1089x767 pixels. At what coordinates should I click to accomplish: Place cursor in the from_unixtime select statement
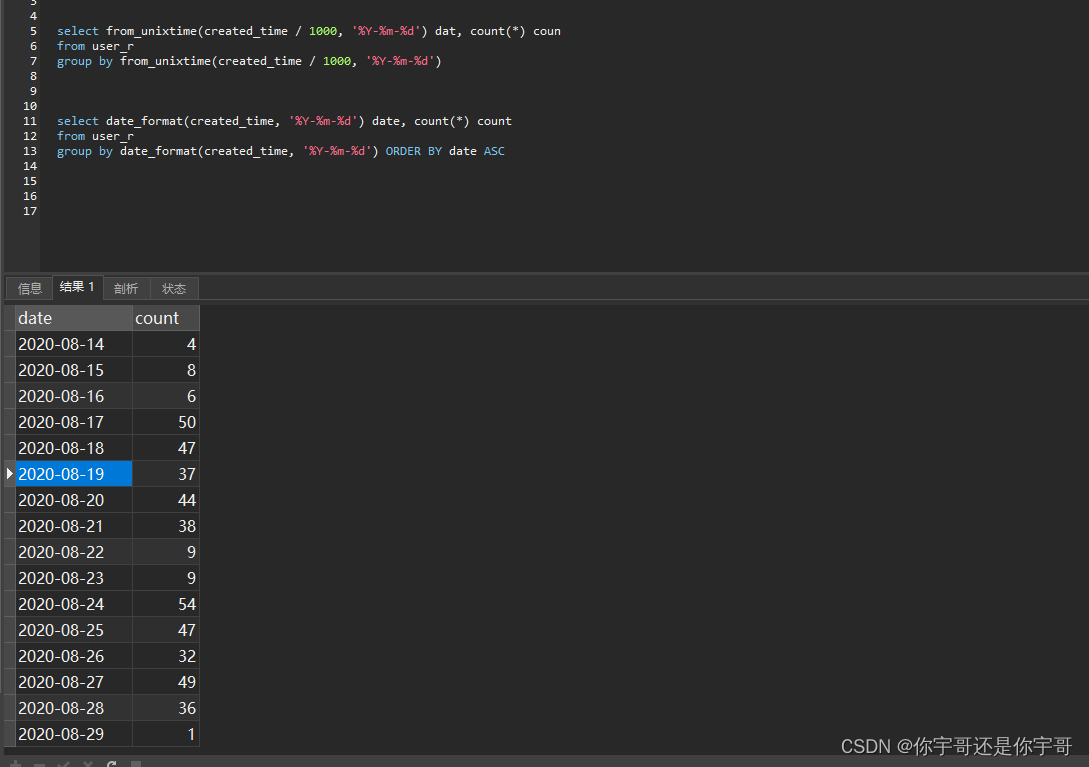pyautogui.click(x=309, y=31)
